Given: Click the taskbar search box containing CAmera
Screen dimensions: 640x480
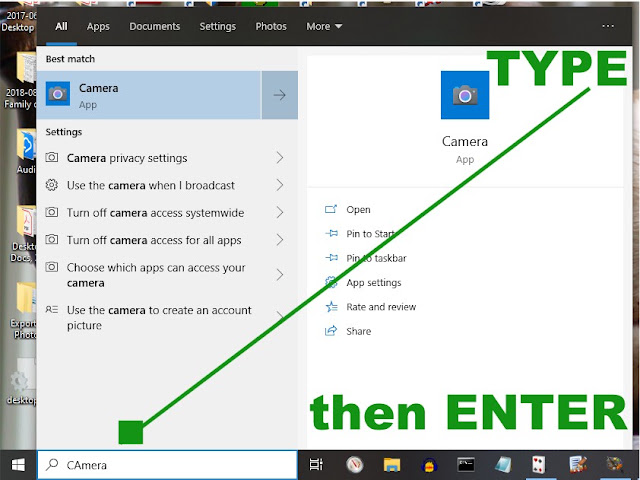Looking at the screenshot, I should (167, 465).
